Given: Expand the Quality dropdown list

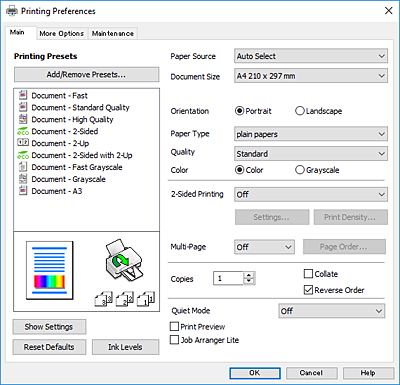Looking at the screenshot, I should 311,154.
